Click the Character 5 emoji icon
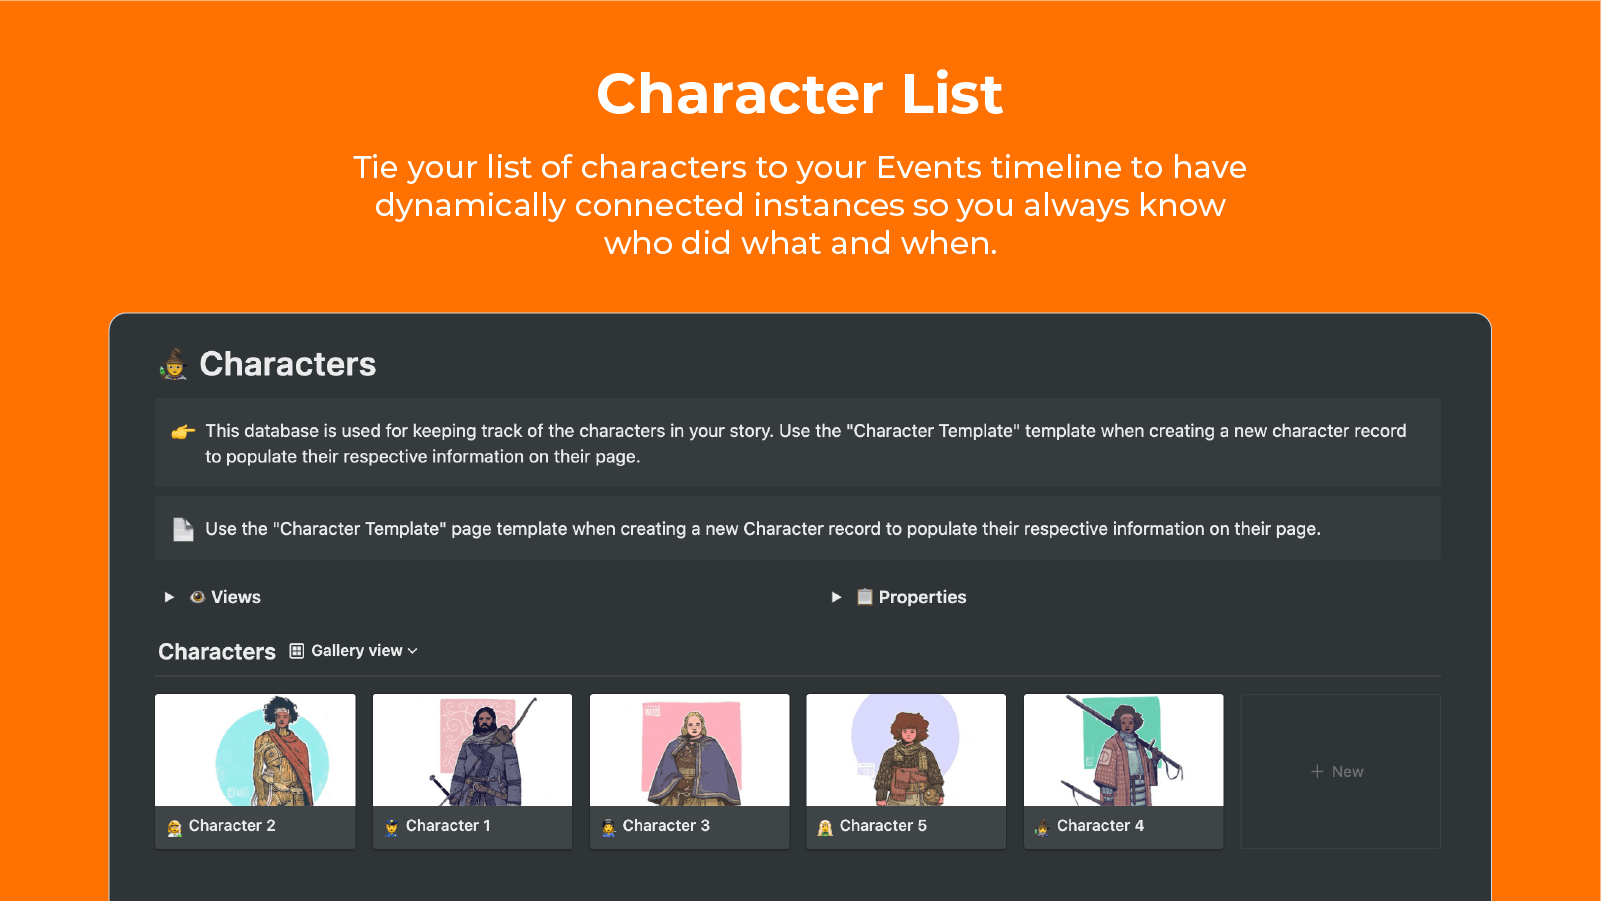This screenshot has width=1601, height=901. tap(825, 827)
